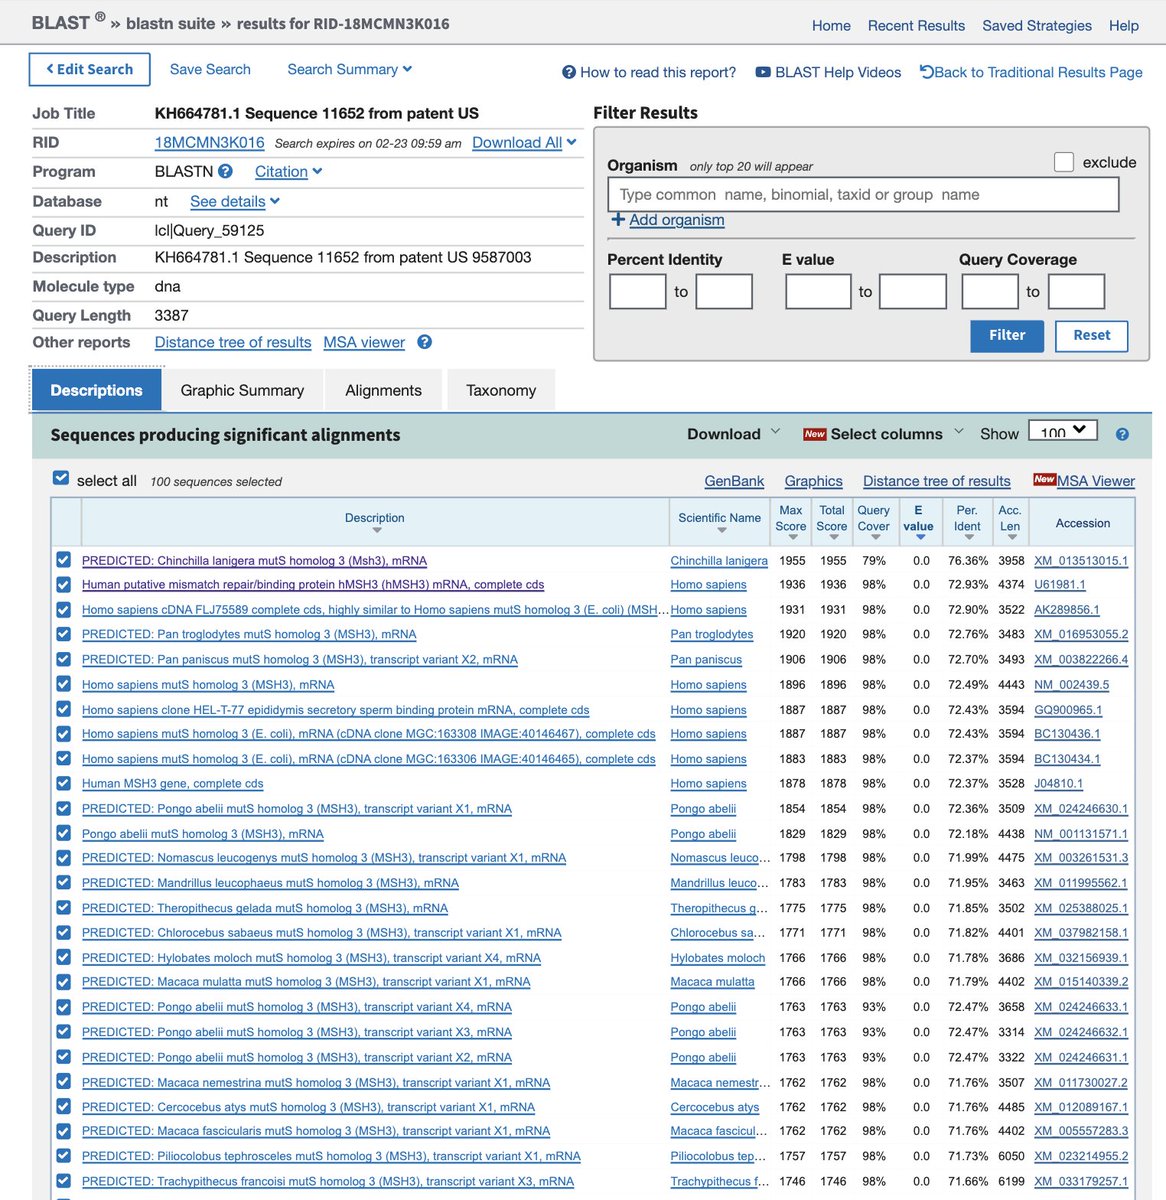Open the Download All dropdown

tap(524, 143)
